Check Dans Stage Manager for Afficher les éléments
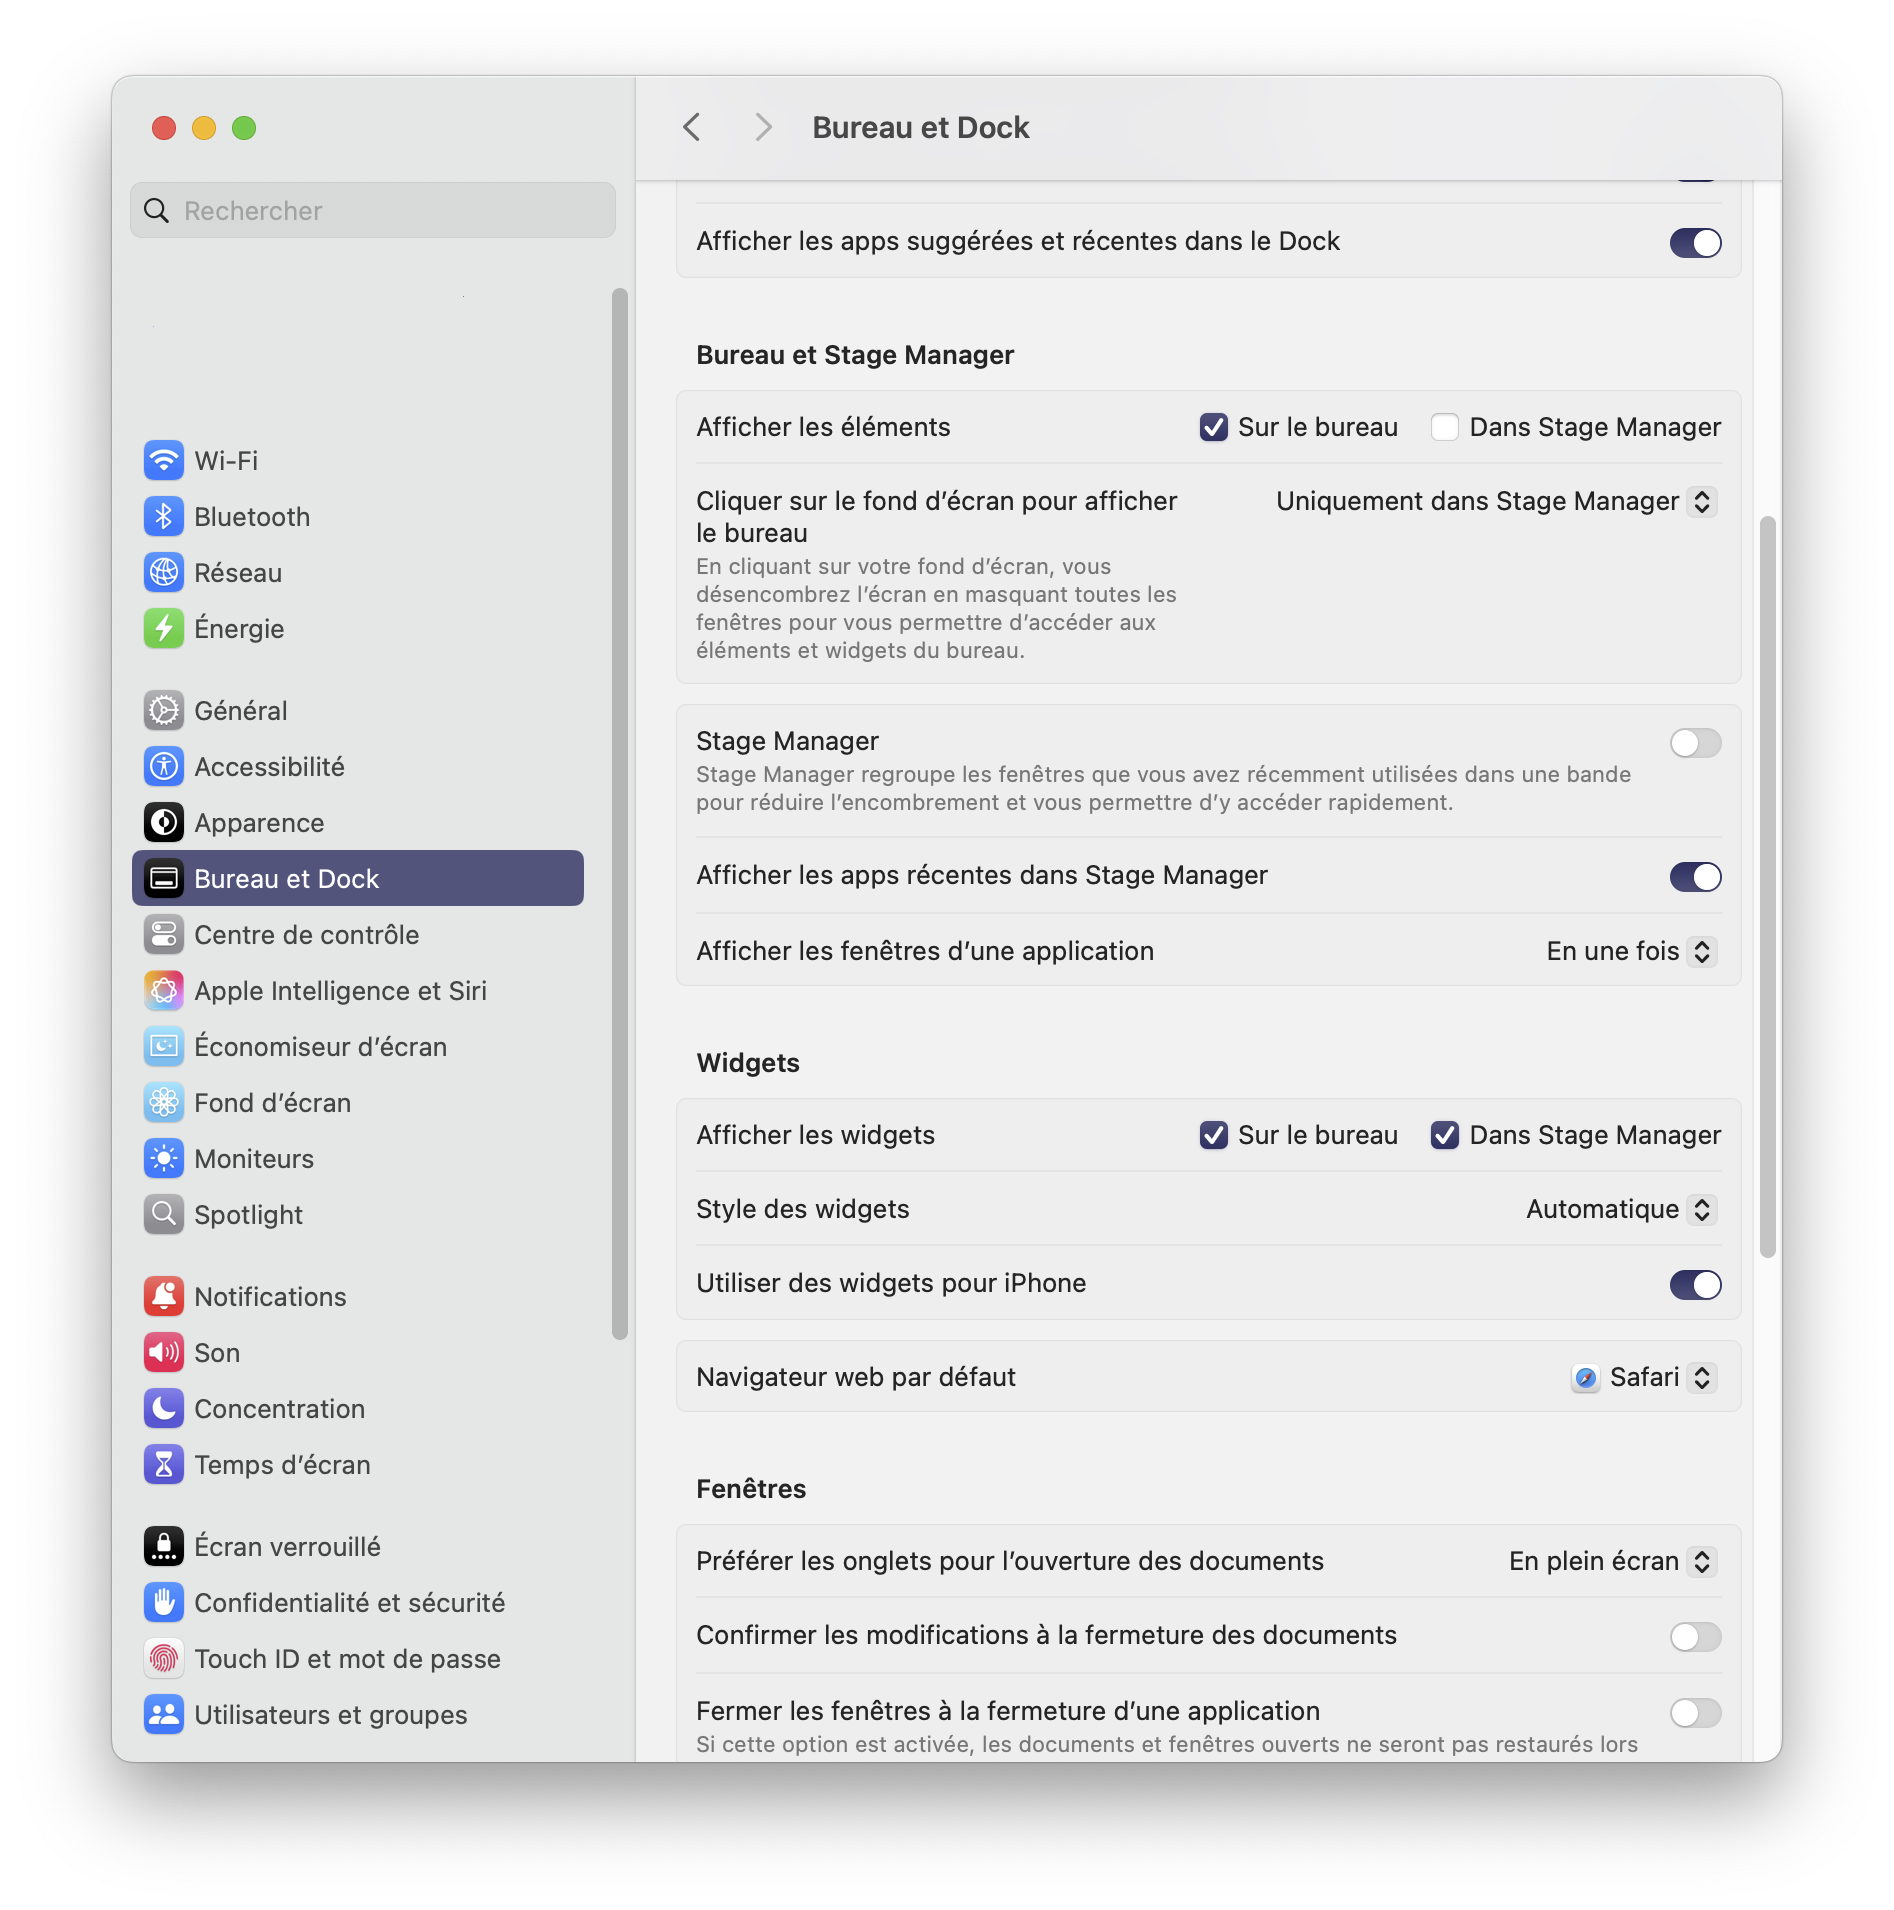The image size is (1894, 1910). pyautogui.click(x=1444, y=428)
